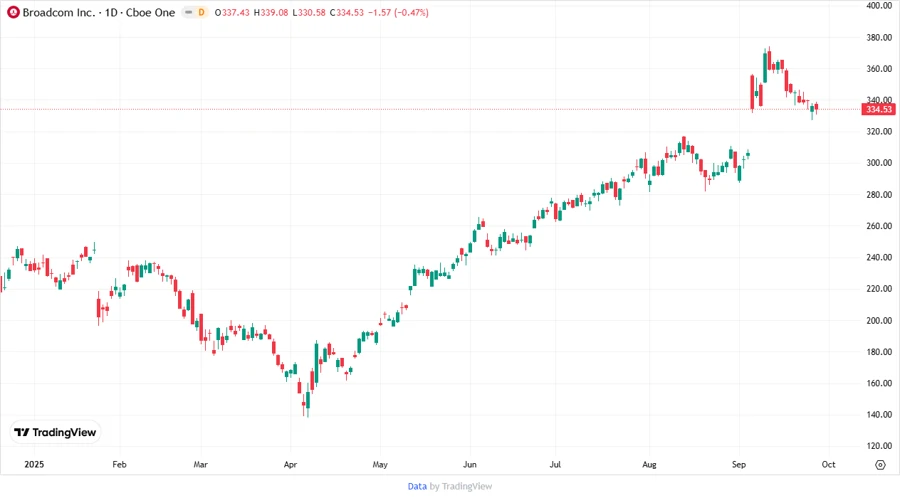Click the 2025 time axis label
Screen dimensions: 900x498
tap(34, 464)
